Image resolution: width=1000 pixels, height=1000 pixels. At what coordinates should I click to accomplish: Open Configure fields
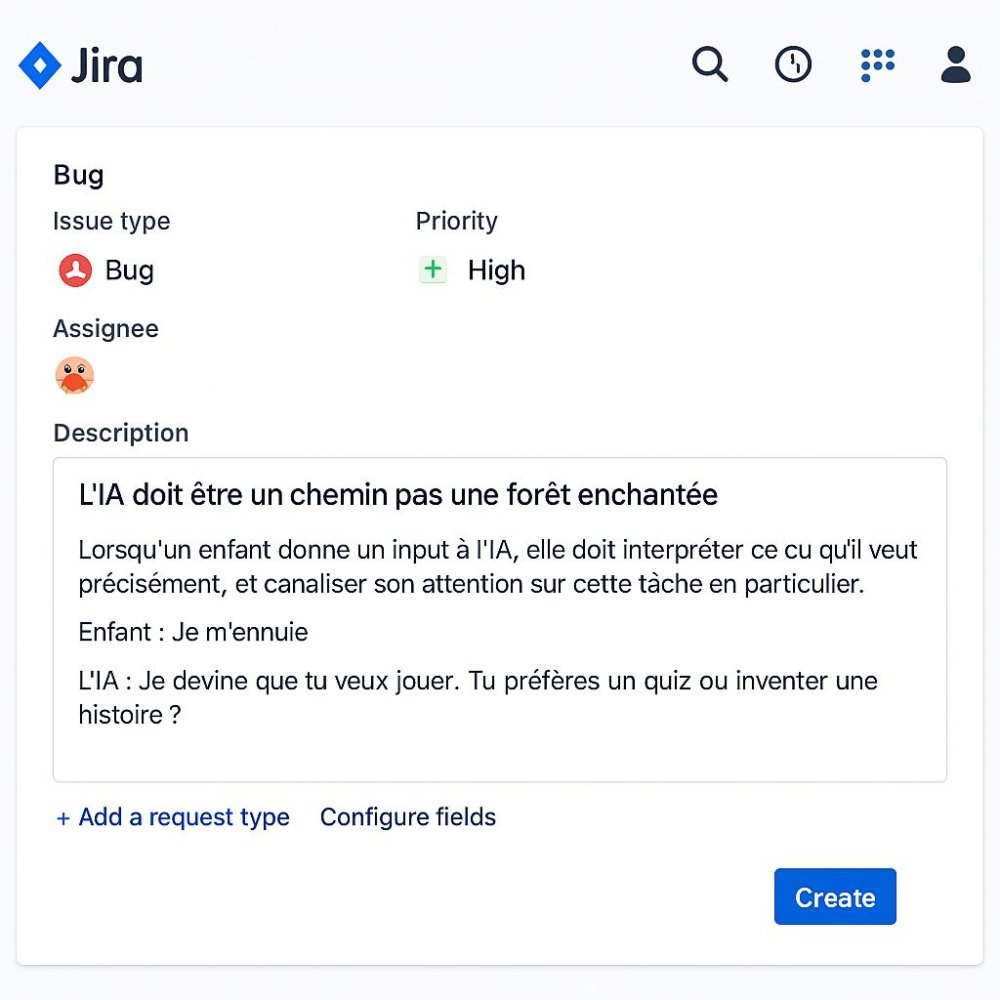(x=407, y=817)
